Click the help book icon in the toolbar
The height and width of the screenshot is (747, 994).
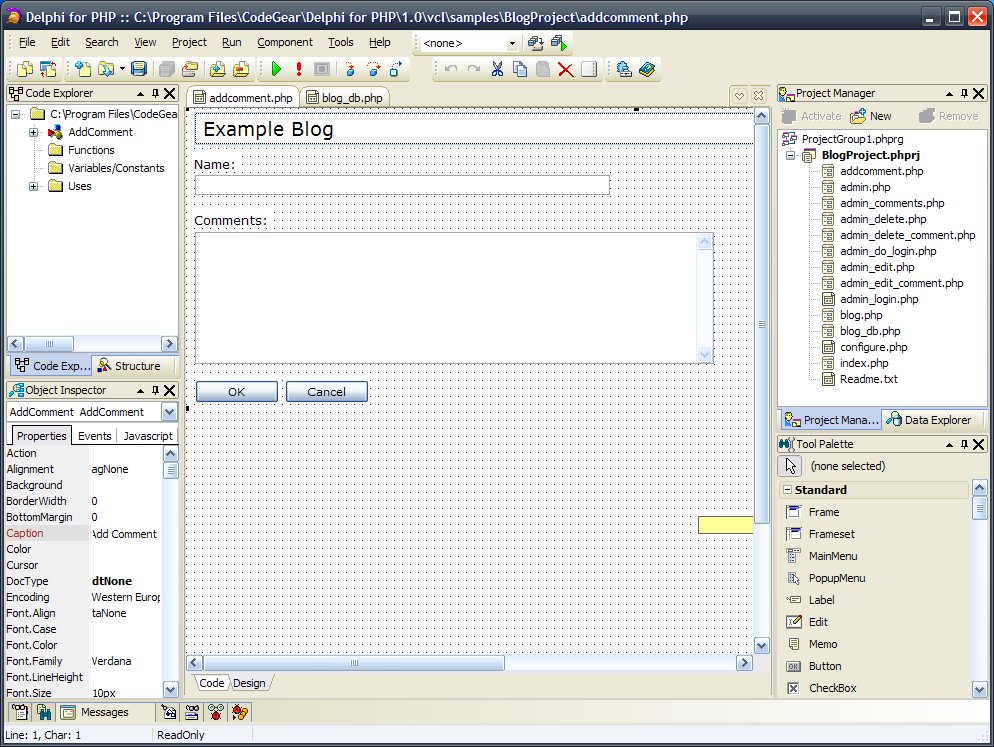tap(647, 69)
